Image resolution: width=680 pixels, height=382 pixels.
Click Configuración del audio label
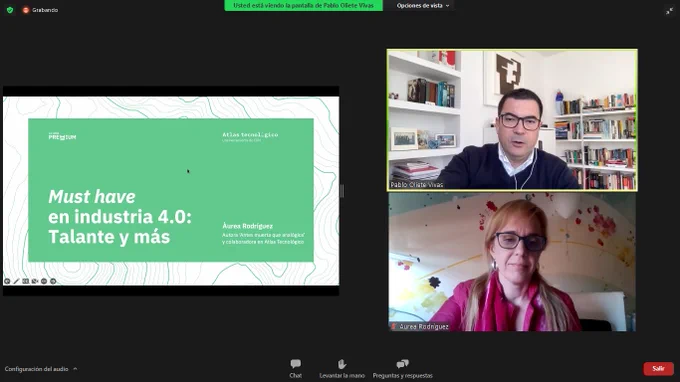click(x=36, y=369)
